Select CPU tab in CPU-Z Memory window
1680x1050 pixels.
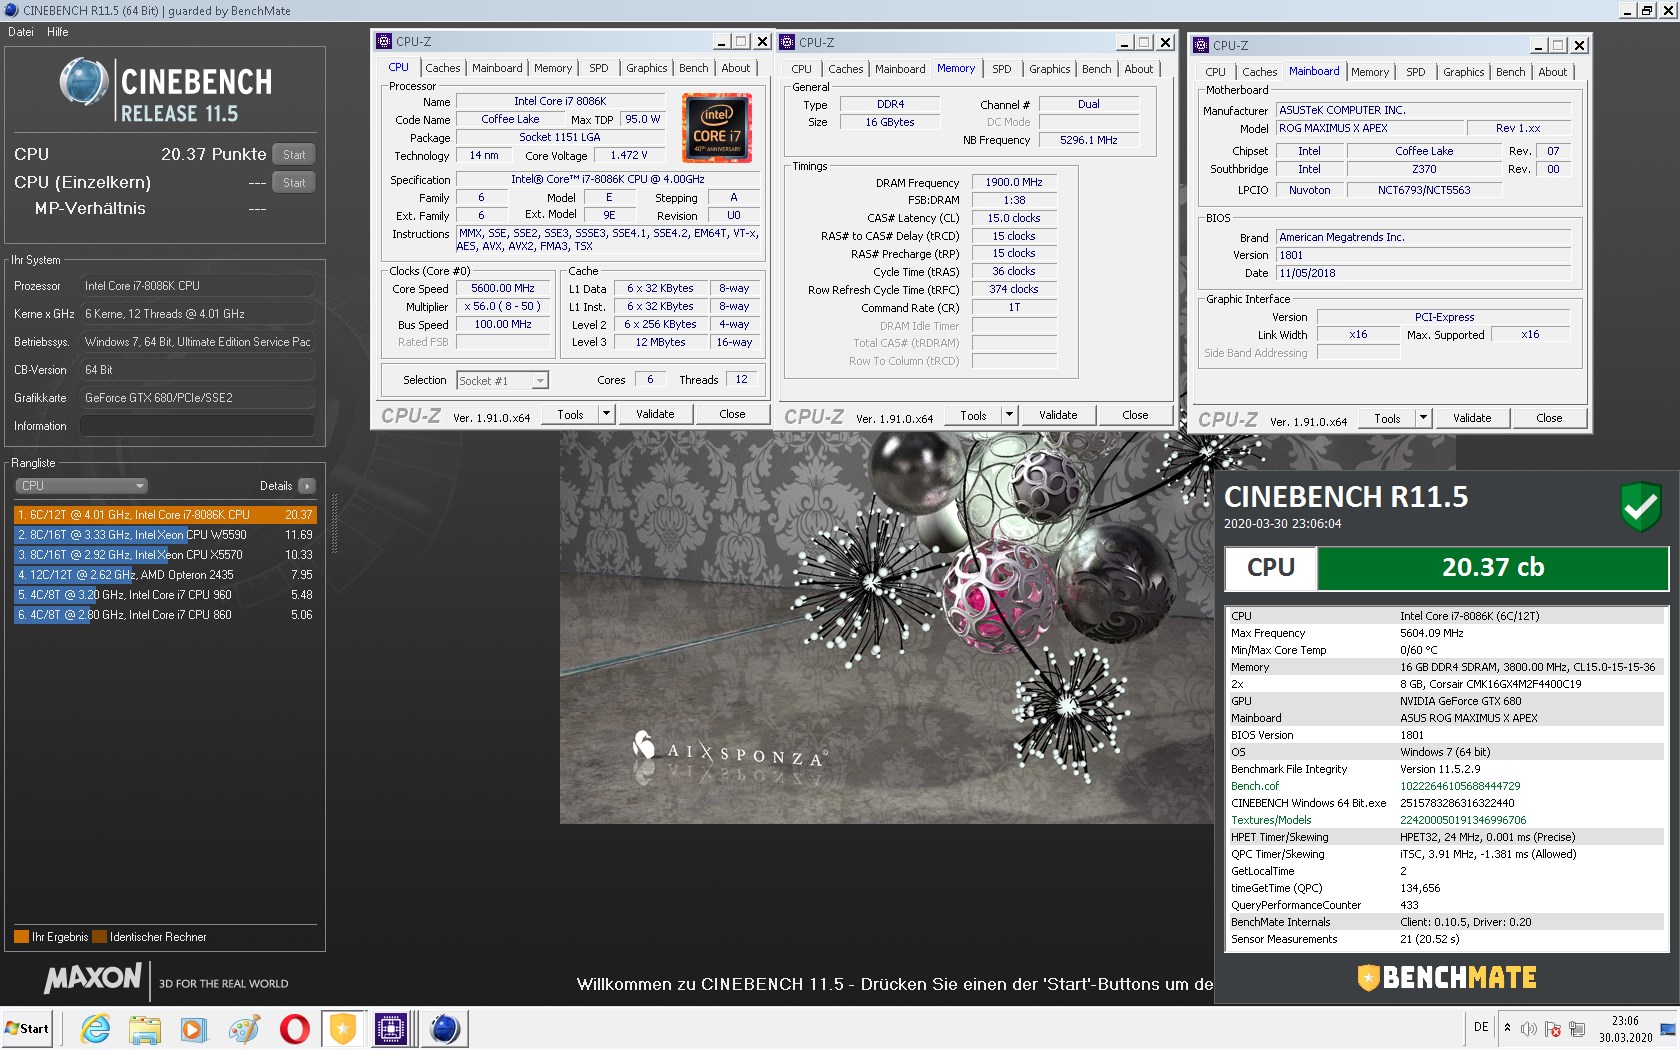pos(802,69)
